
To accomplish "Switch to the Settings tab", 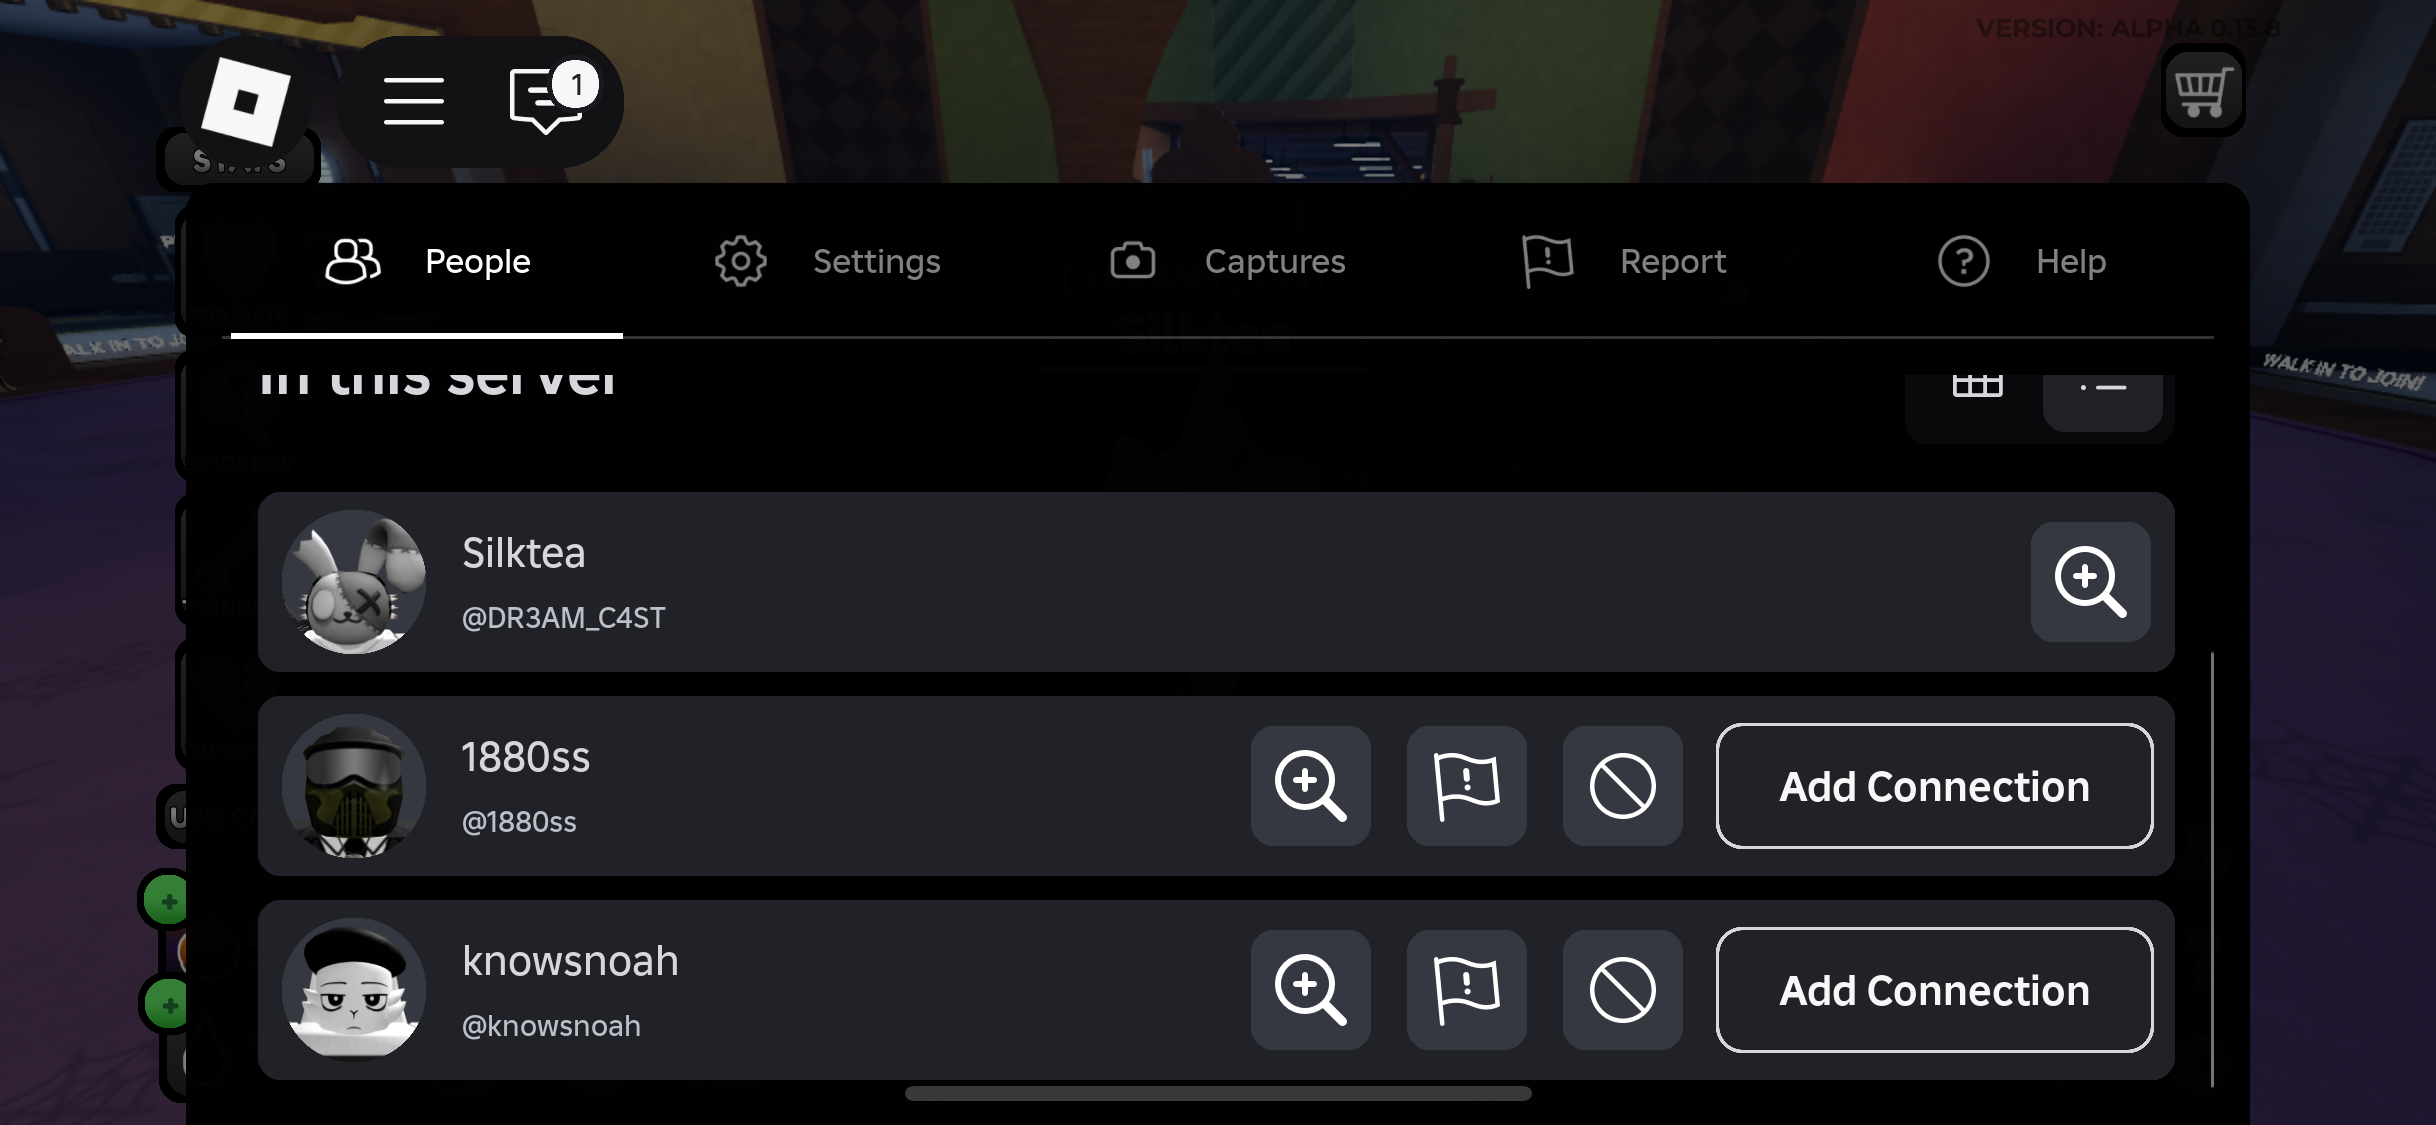I will pyautogui.click(x=828, y=262).
